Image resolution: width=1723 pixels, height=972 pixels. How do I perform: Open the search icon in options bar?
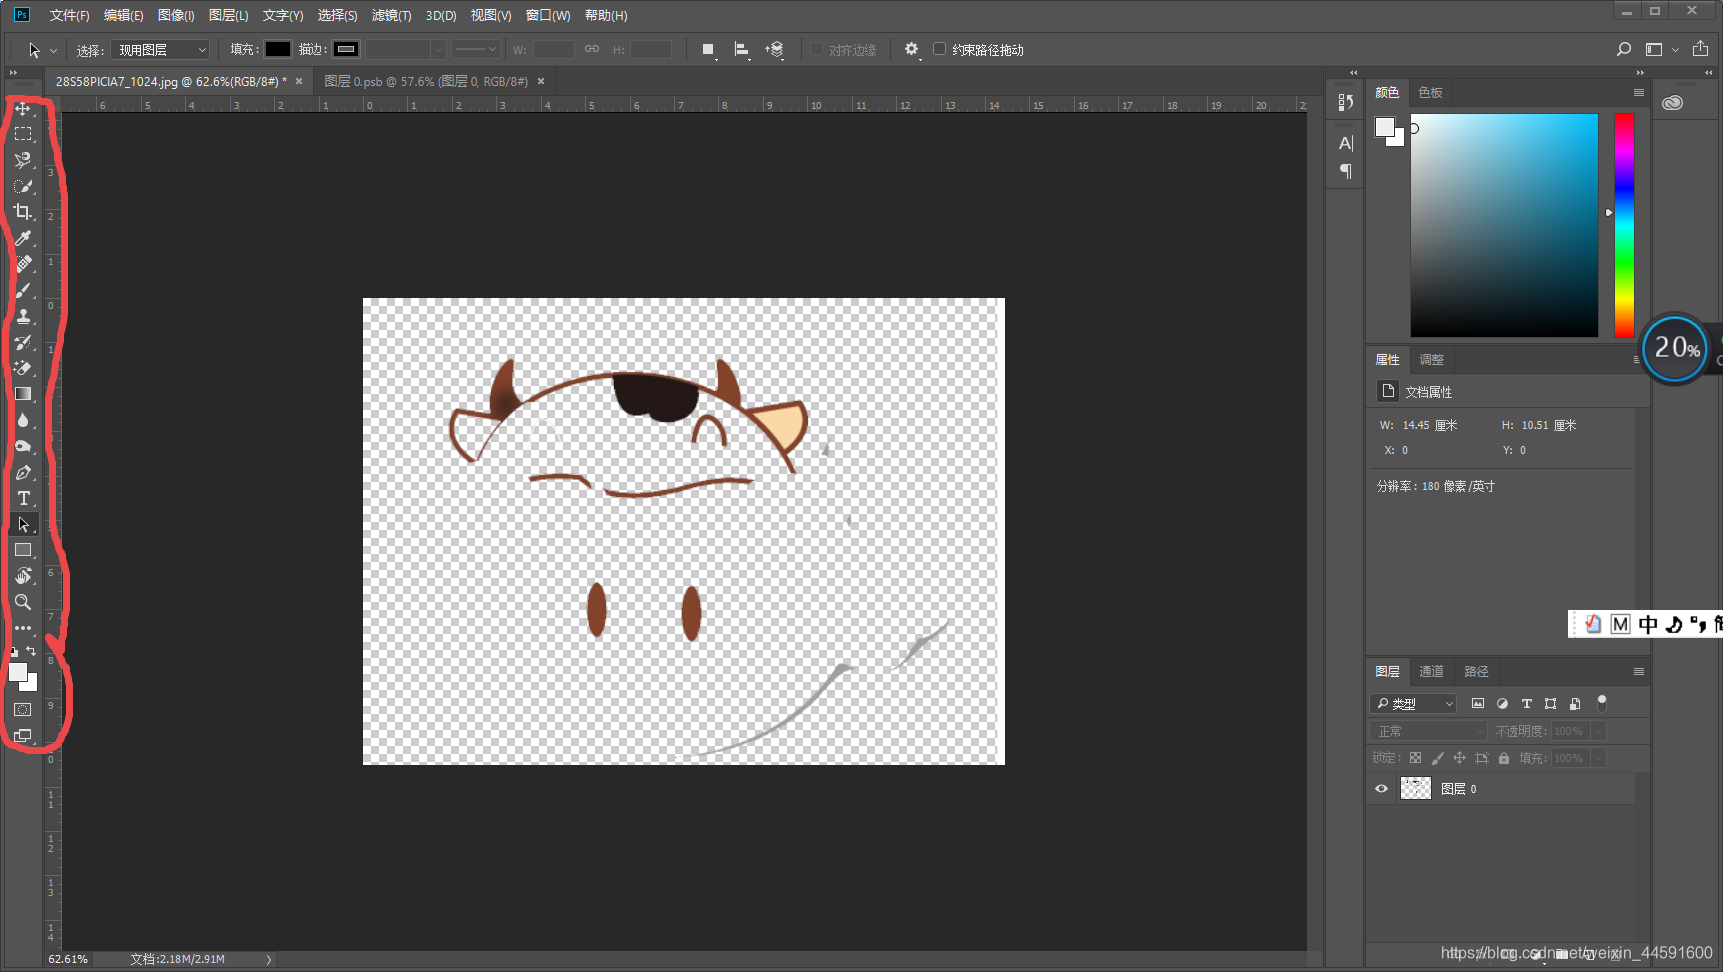click(1624, 49)
